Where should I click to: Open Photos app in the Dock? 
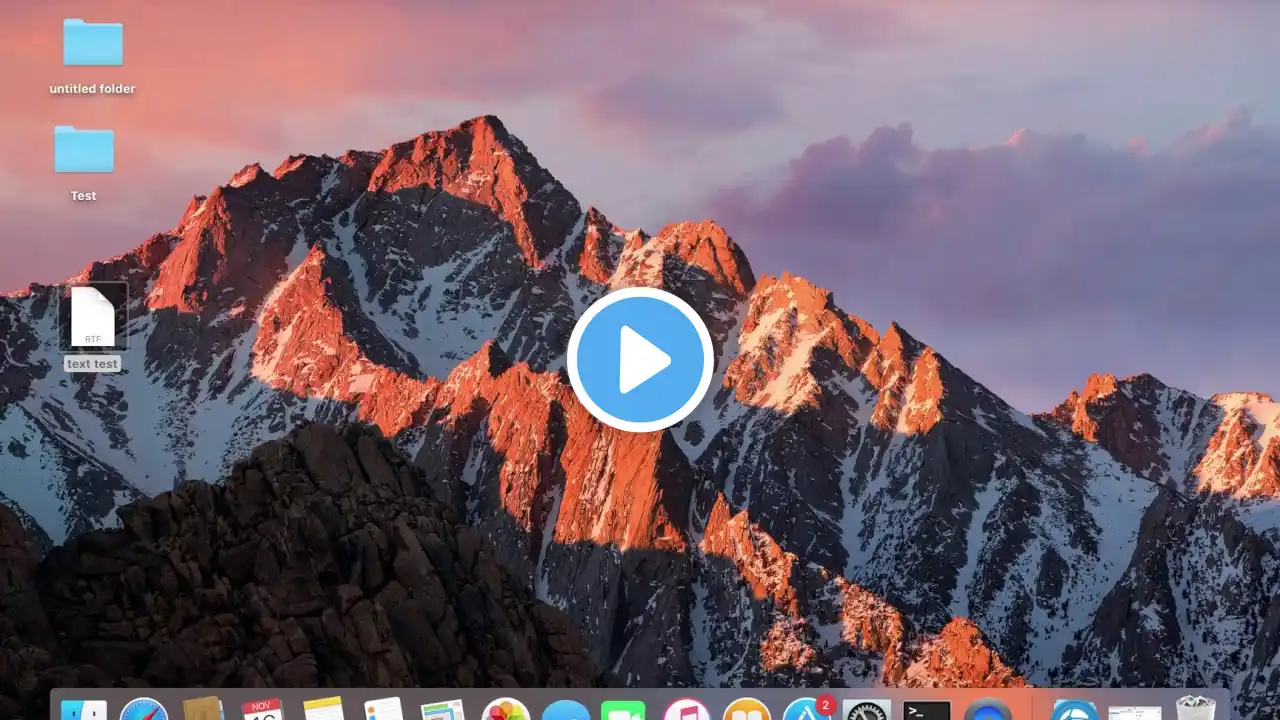click(x=506, y=709)
